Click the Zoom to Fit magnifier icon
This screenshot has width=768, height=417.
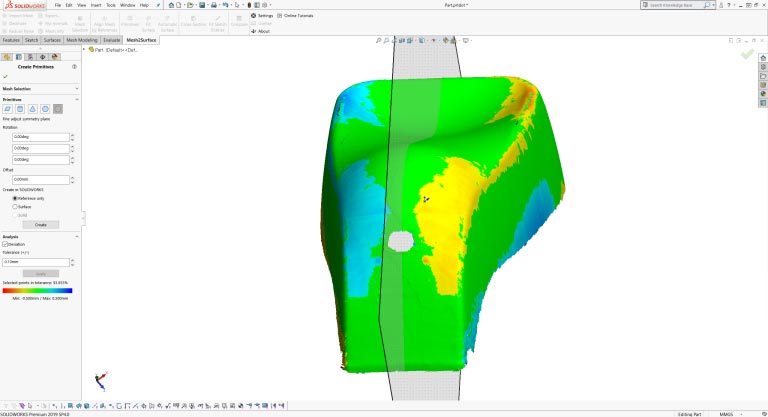click(380, 41)
